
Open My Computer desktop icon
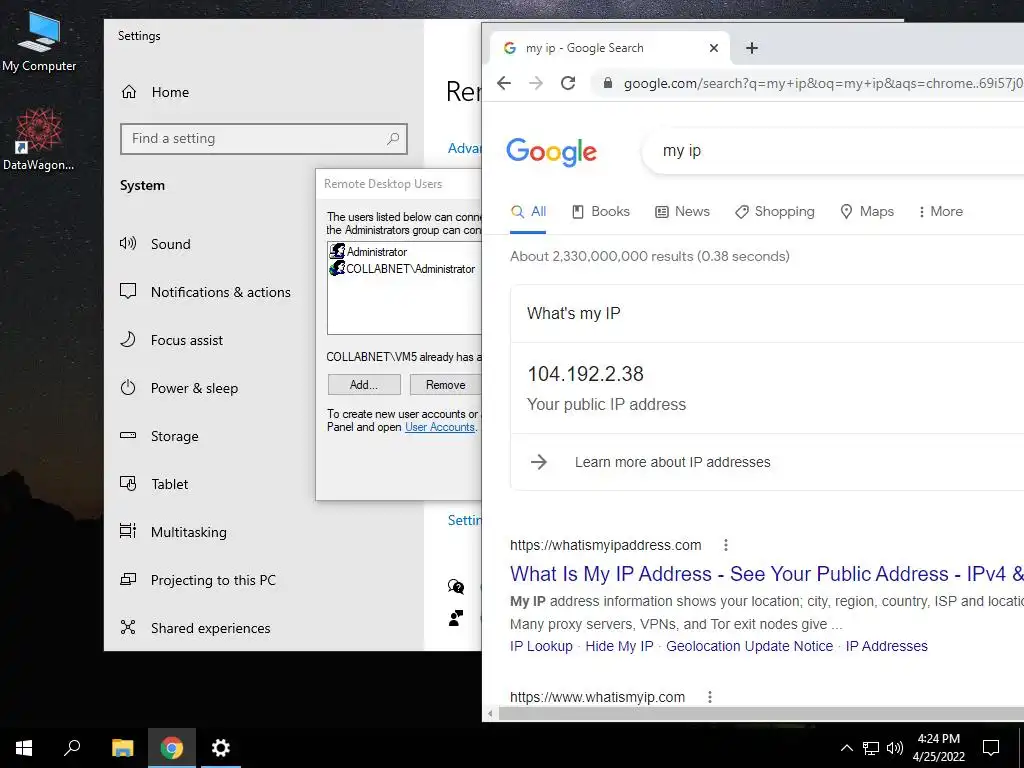point(39,42)
